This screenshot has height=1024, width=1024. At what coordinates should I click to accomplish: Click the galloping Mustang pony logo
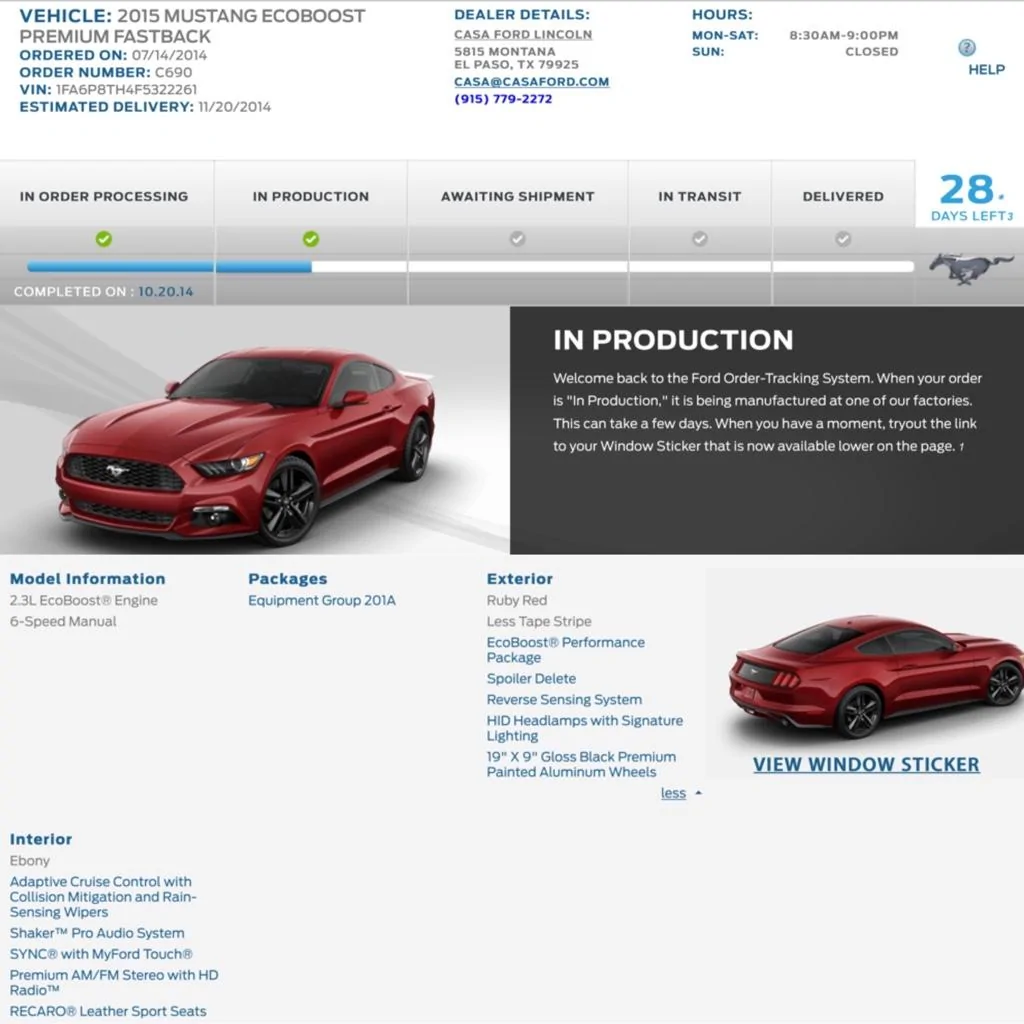(971, 268)
